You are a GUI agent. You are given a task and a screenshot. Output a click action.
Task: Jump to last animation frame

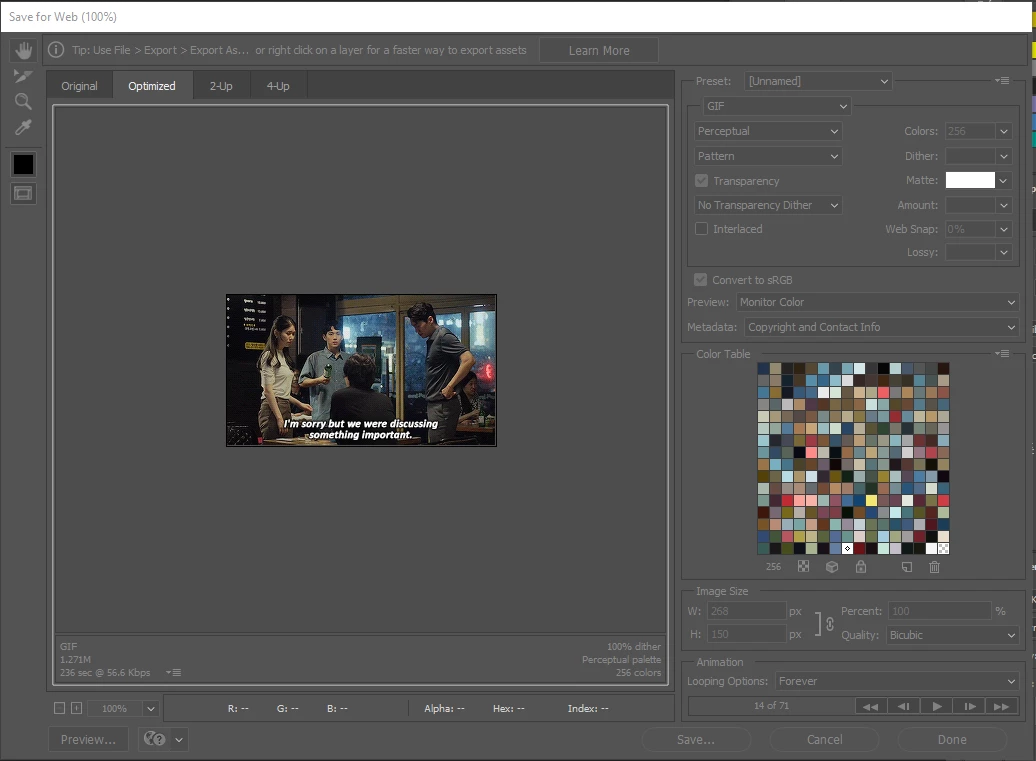click(x=1001, y=706)
